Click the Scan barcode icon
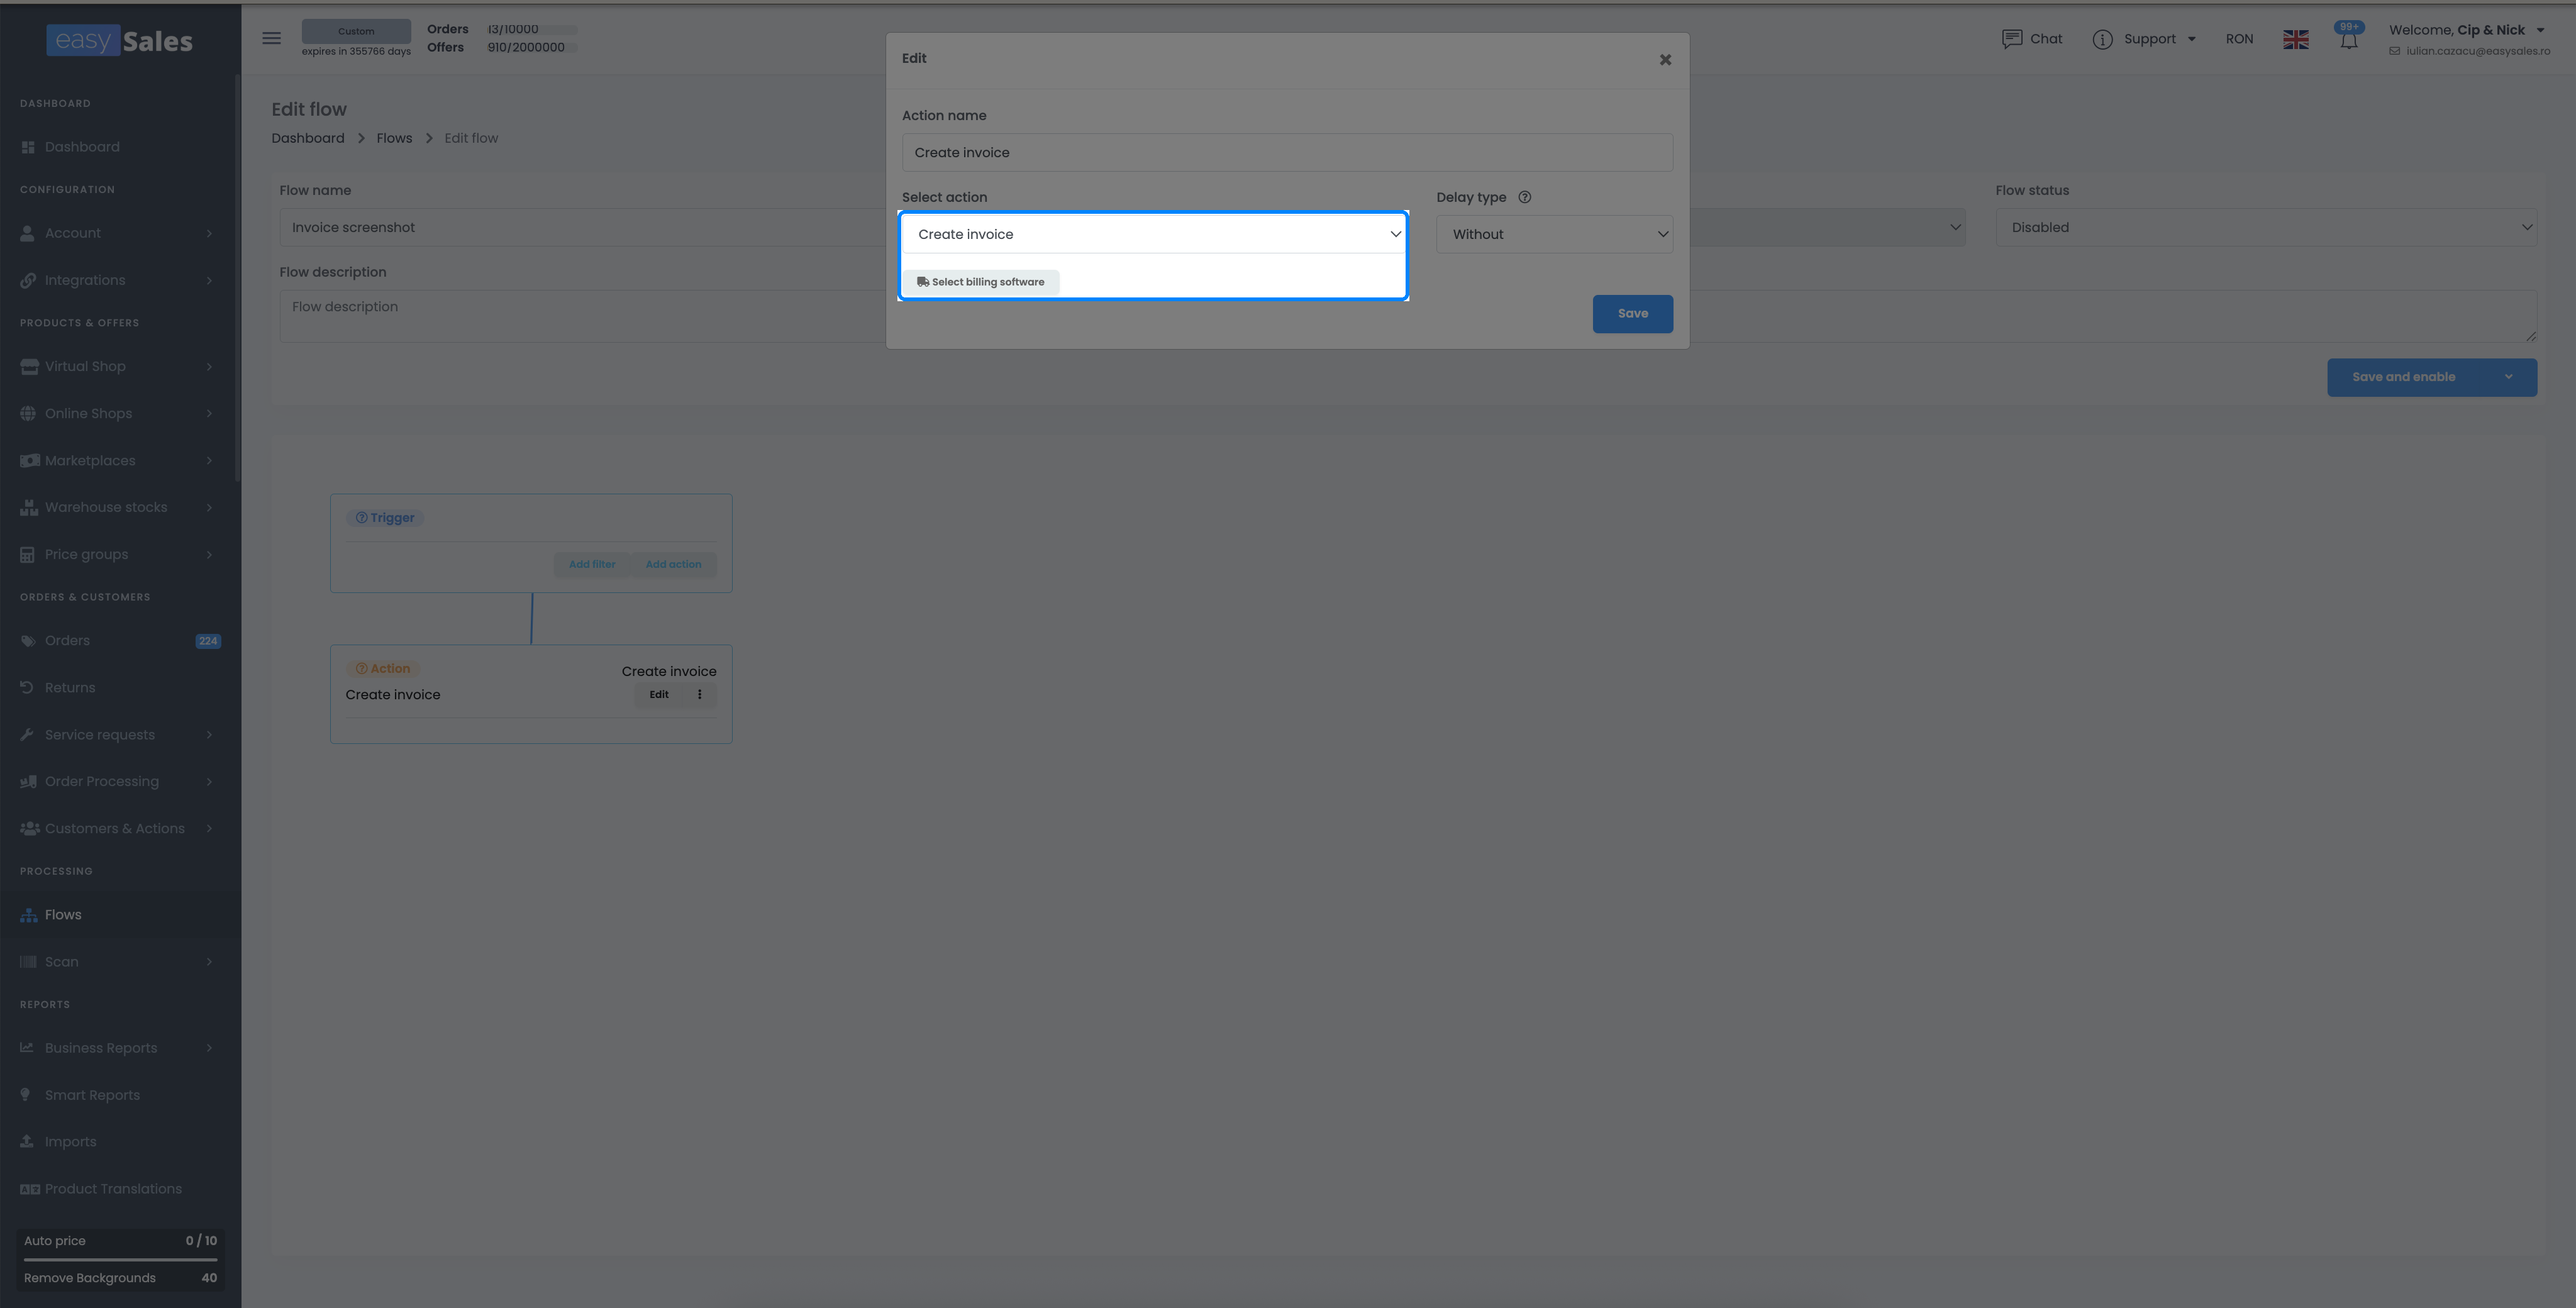This screenshot has width=2576, height=1308. click(28, 962)
